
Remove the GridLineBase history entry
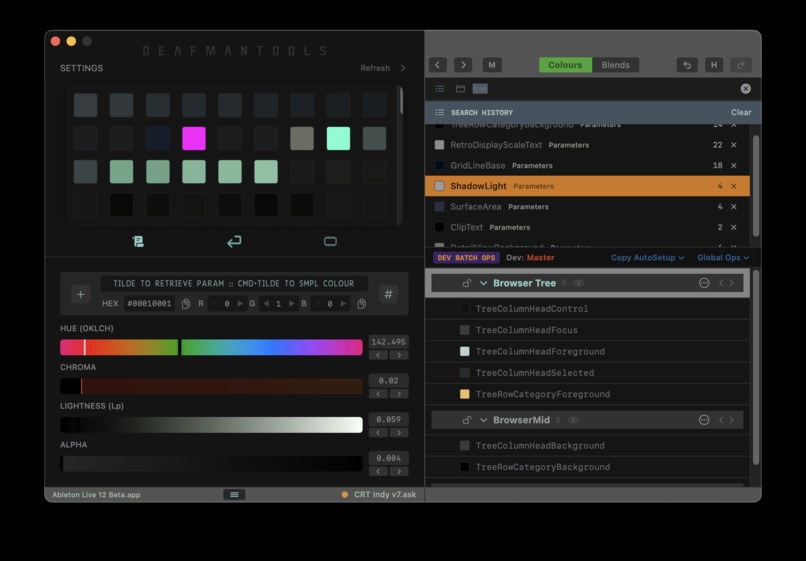click(x=734, y=166)
